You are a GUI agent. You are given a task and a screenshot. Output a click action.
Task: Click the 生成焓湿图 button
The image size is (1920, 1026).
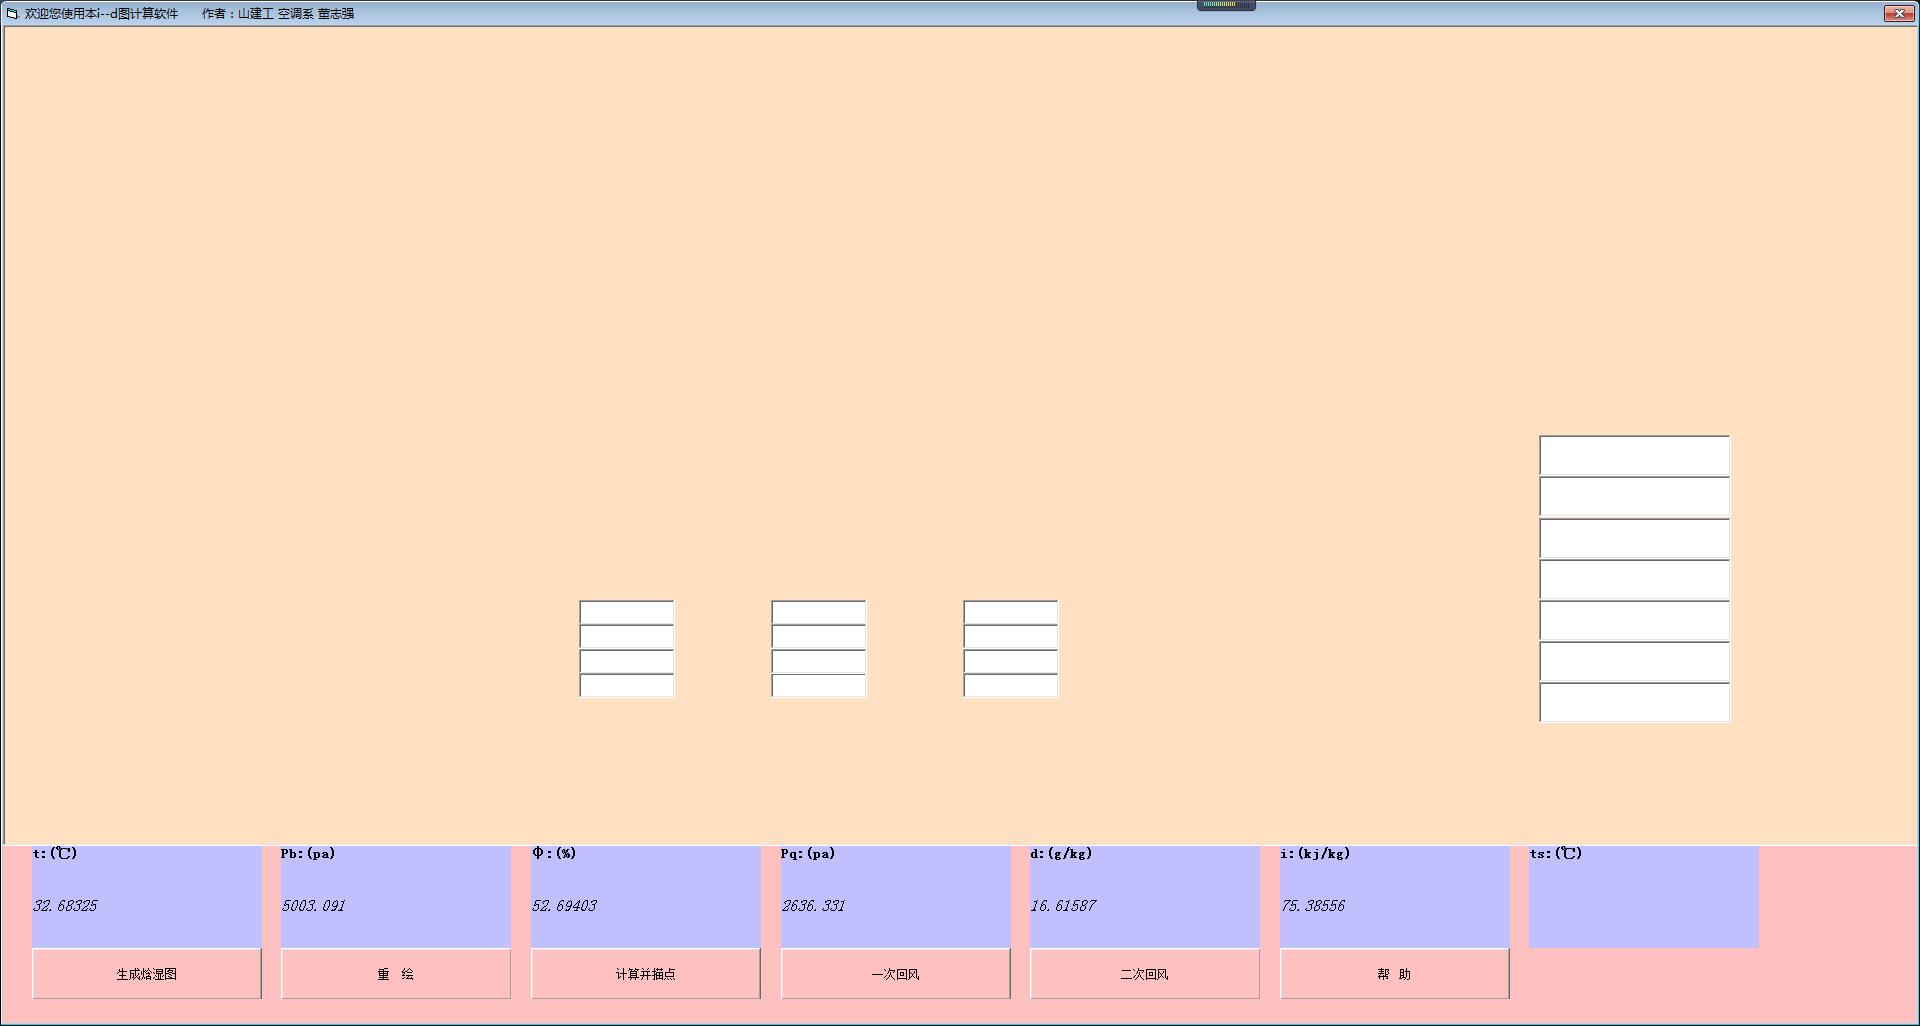click(x=147, y=973)
